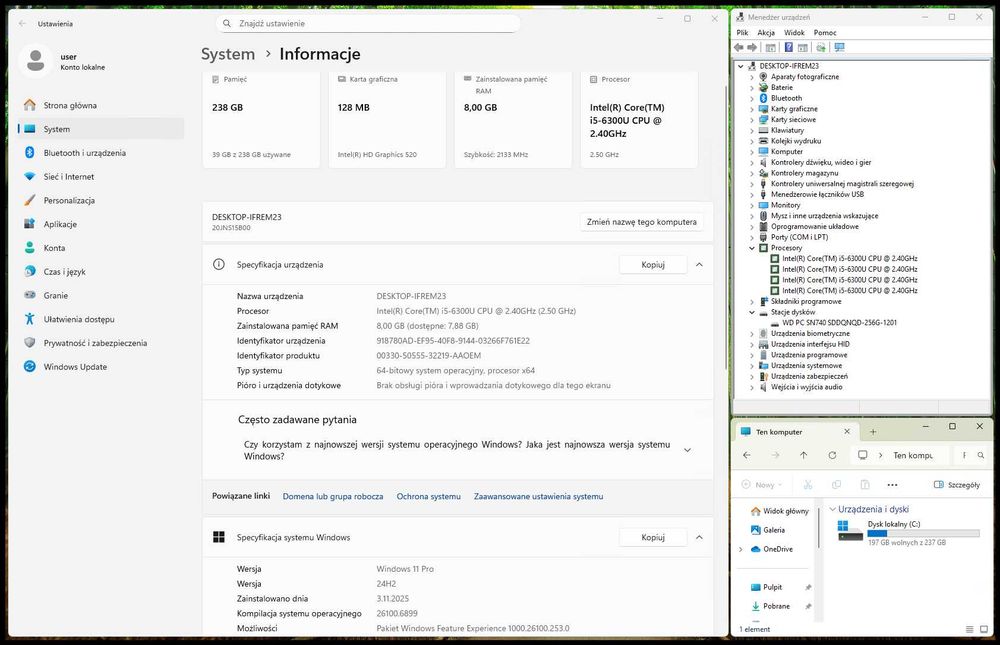
Task: Click the scan for hardware changes monitor icon
Action: pos(839,47)
